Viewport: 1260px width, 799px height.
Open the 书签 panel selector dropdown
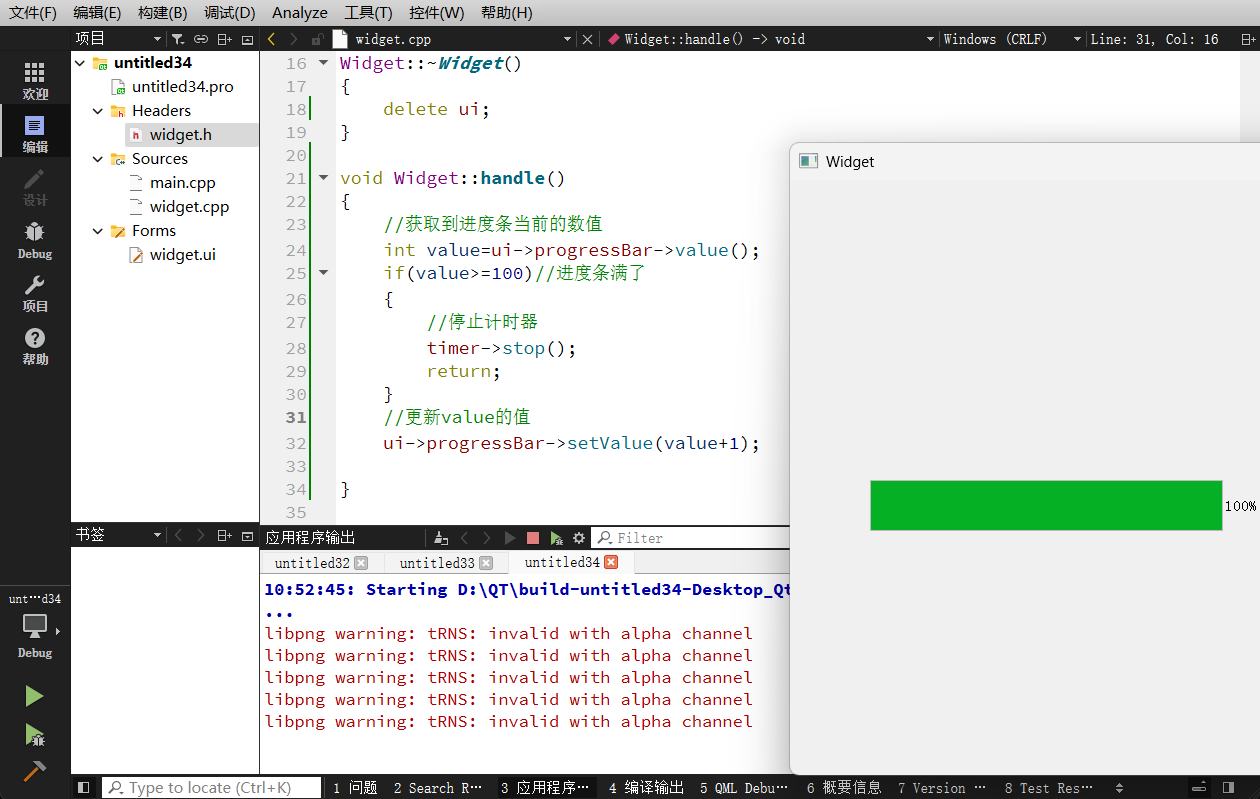(117, 536)
